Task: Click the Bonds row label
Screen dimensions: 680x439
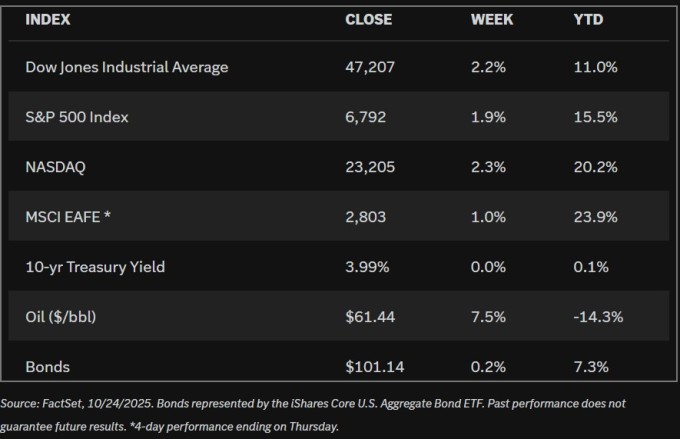Action: click(x=48, y=367)
